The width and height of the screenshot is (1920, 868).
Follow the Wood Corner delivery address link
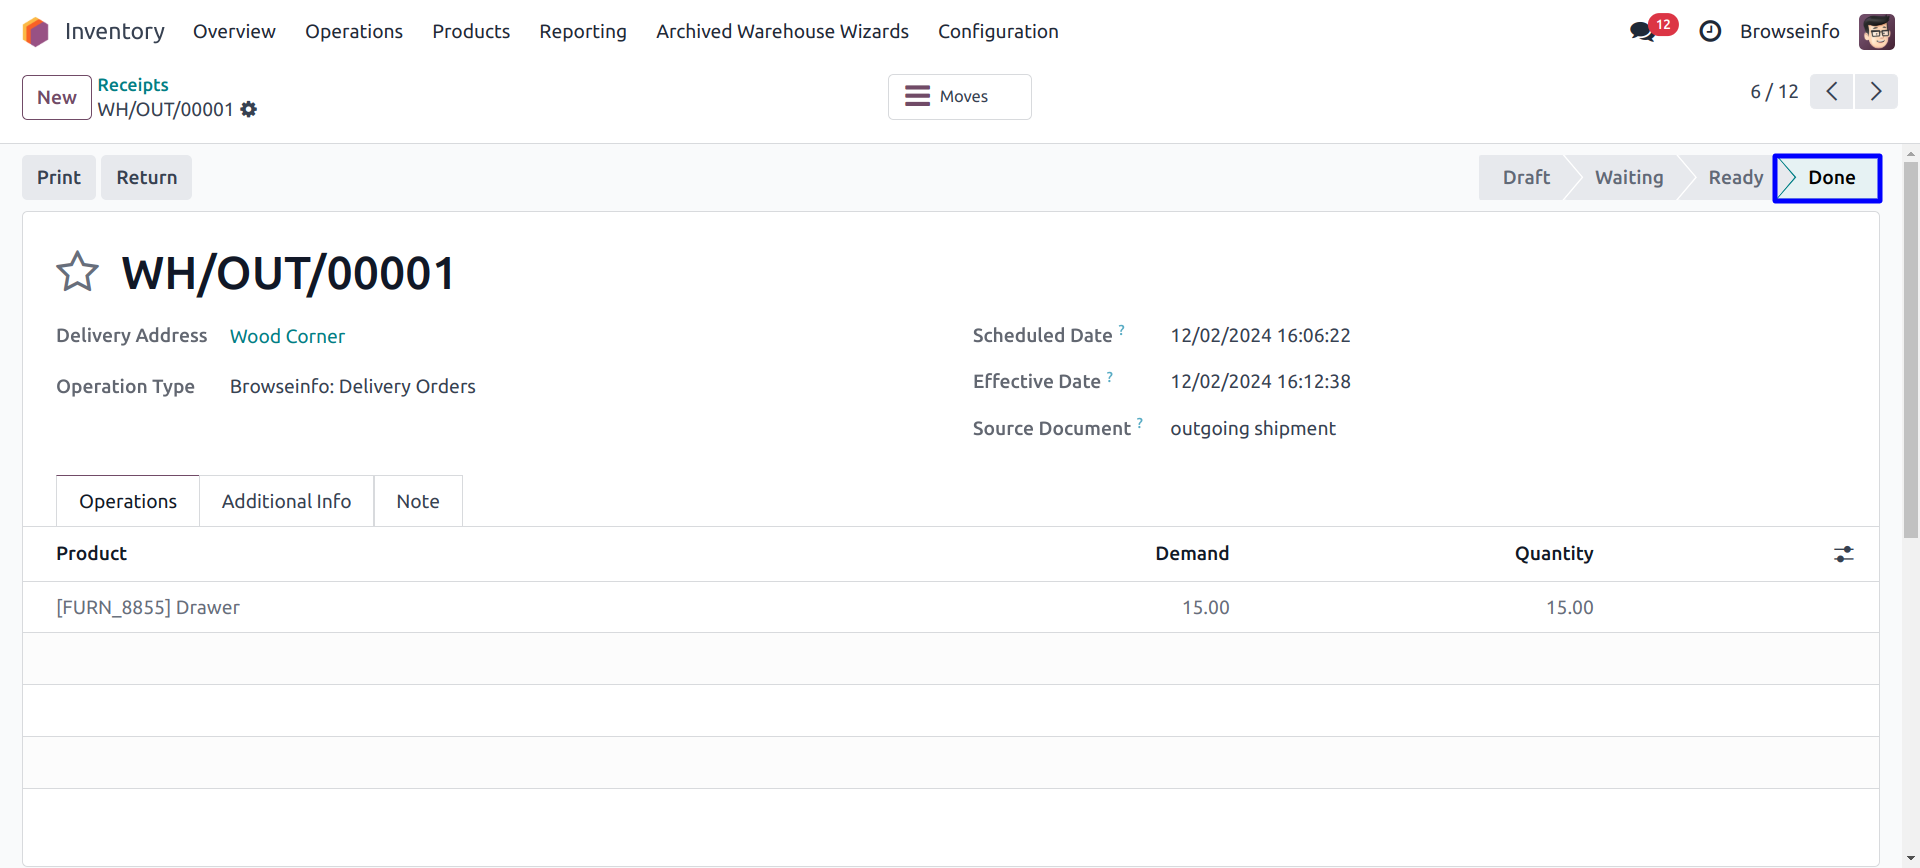(x=287, y=336)
